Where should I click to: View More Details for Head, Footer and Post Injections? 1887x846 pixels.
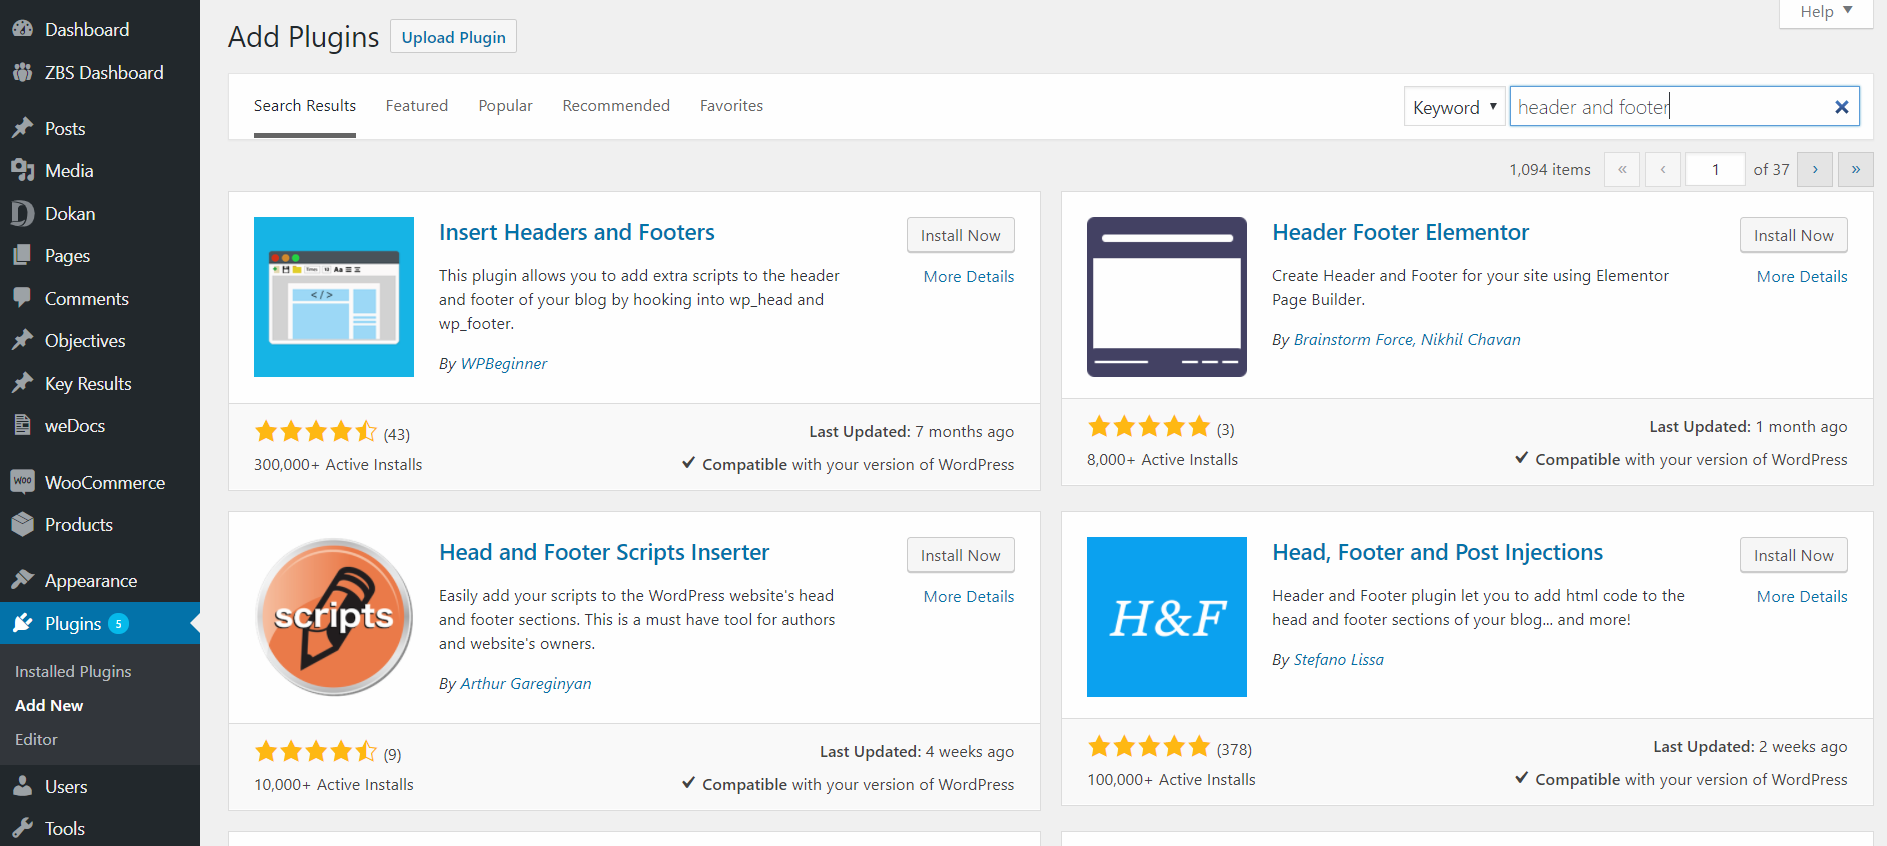pyautogui.click(x=1802, y=596)
